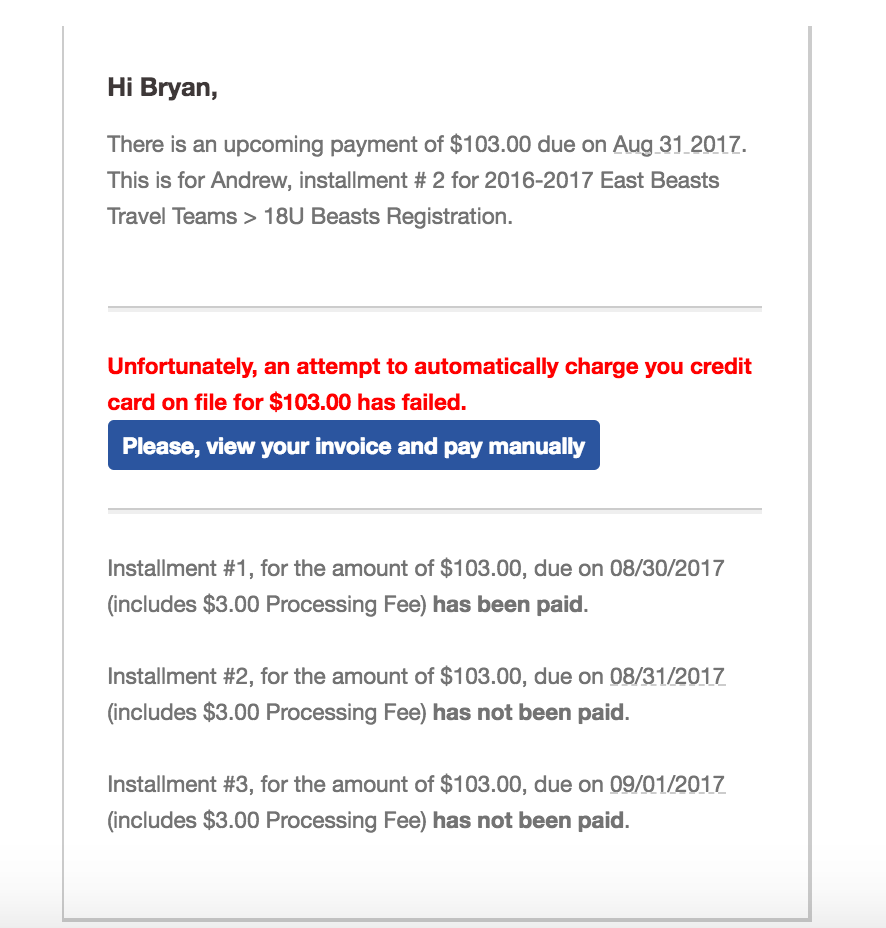
Task: Click Installment #2's has not been paid status
Action: pyautogui.click(x=529, y=712)
